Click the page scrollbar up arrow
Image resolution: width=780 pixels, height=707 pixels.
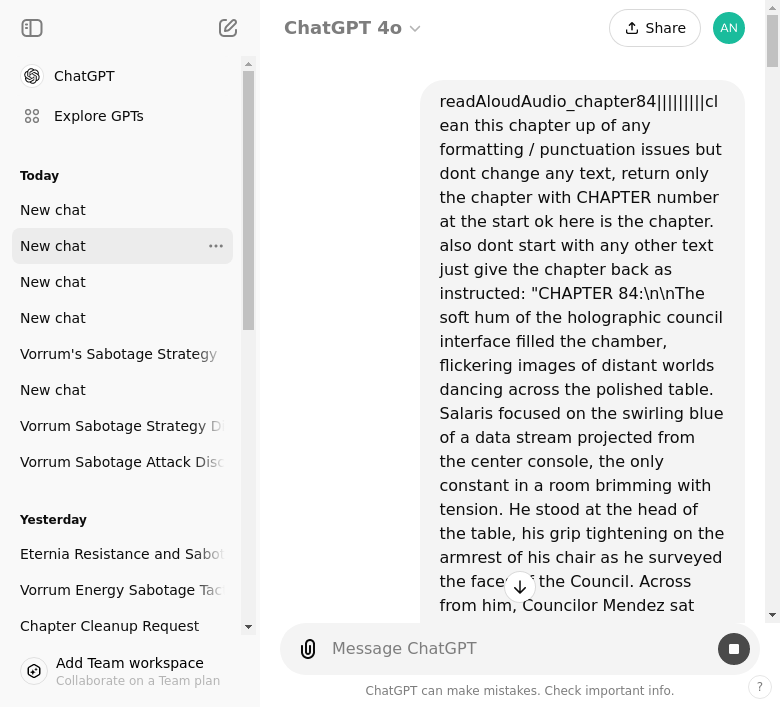[772, 7]
